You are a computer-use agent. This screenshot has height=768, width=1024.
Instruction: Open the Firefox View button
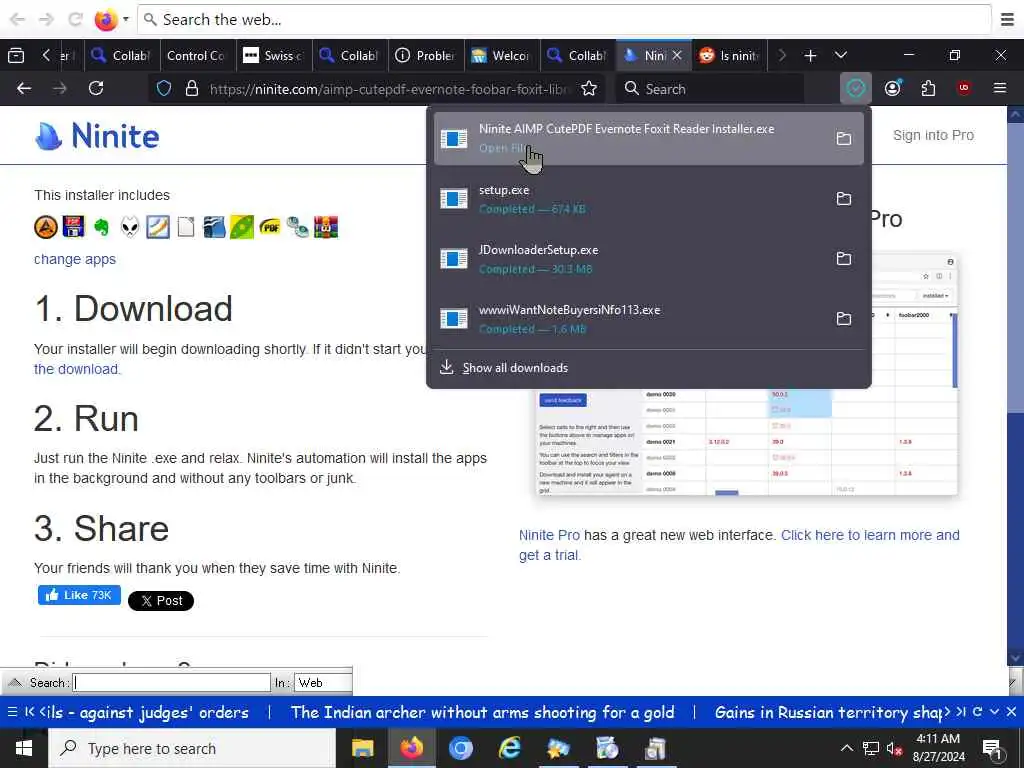click(16, 56)
